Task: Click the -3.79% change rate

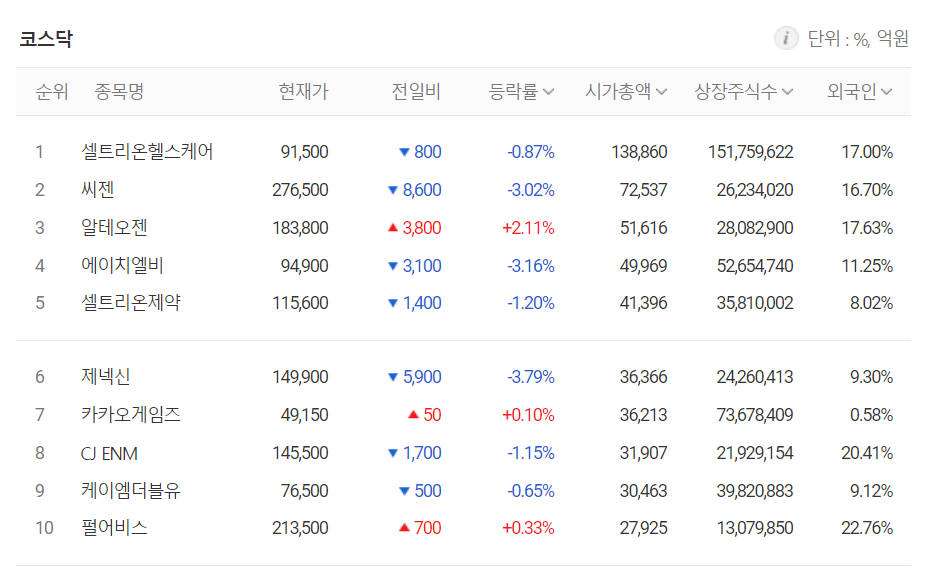Action: point(530,377)
